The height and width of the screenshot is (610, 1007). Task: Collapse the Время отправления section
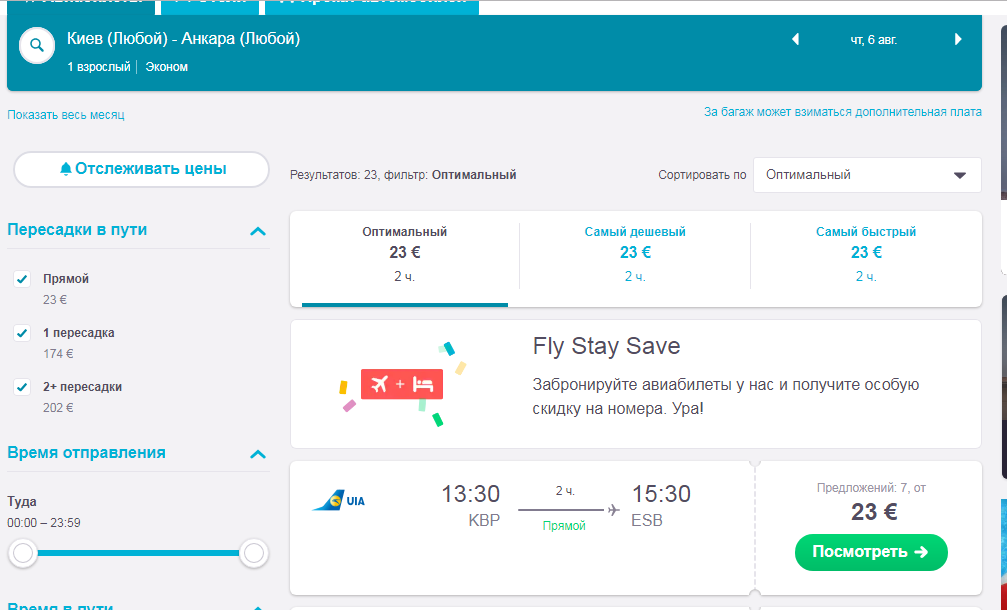pos(258,454)
